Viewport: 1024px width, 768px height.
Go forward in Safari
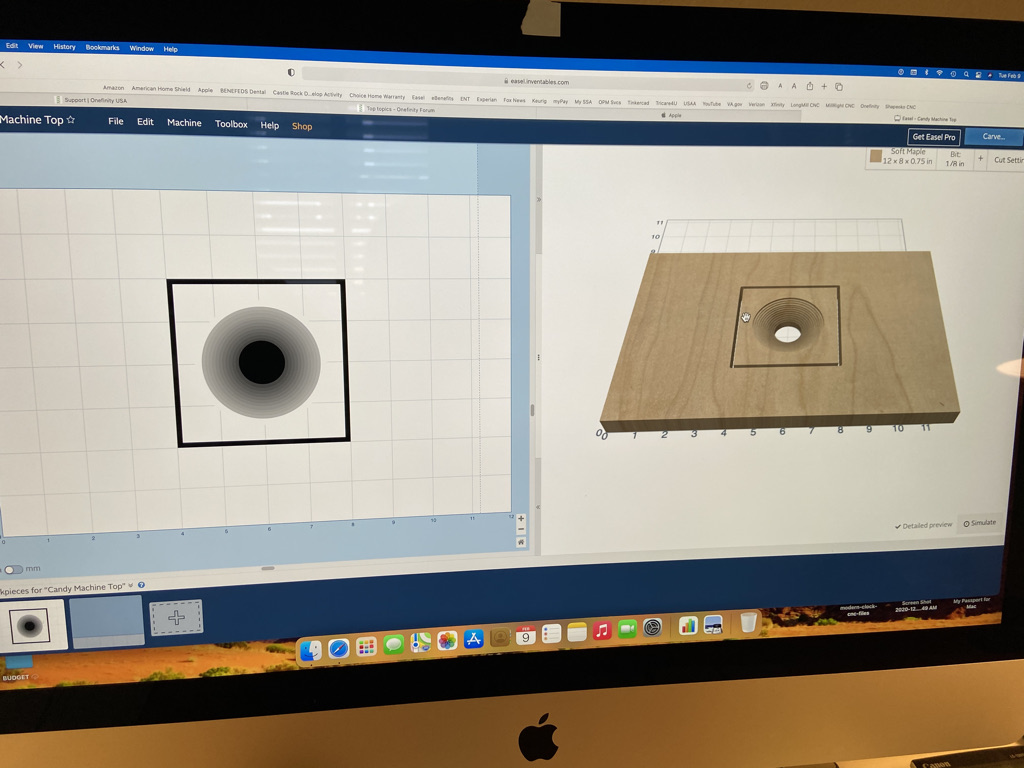tap(20, 65)
